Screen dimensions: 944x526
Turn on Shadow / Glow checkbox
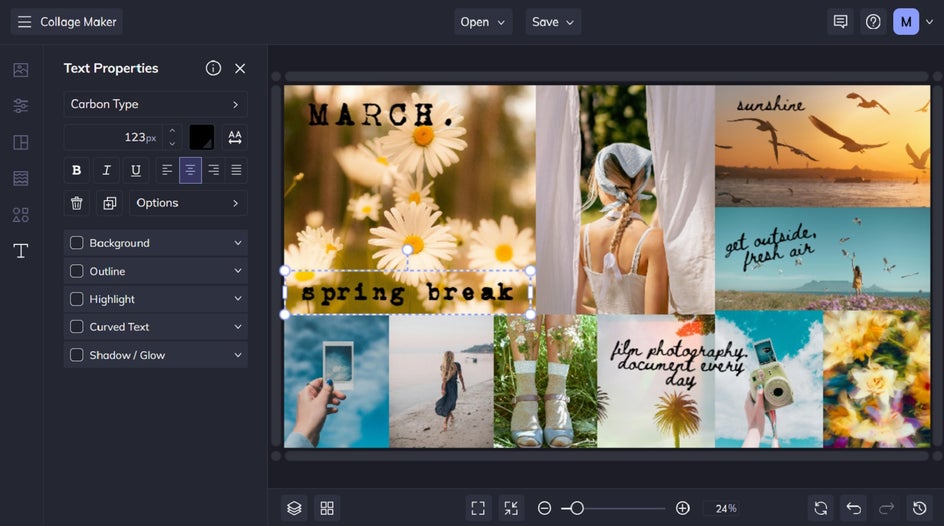point(77,355)
